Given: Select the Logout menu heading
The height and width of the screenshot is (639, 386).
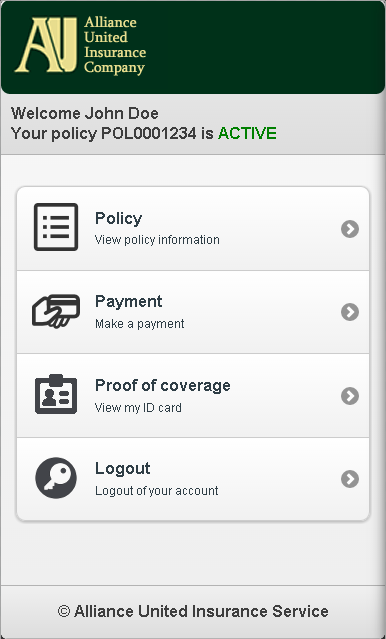Looking at the screenshot, I should (x=123, y=468).
